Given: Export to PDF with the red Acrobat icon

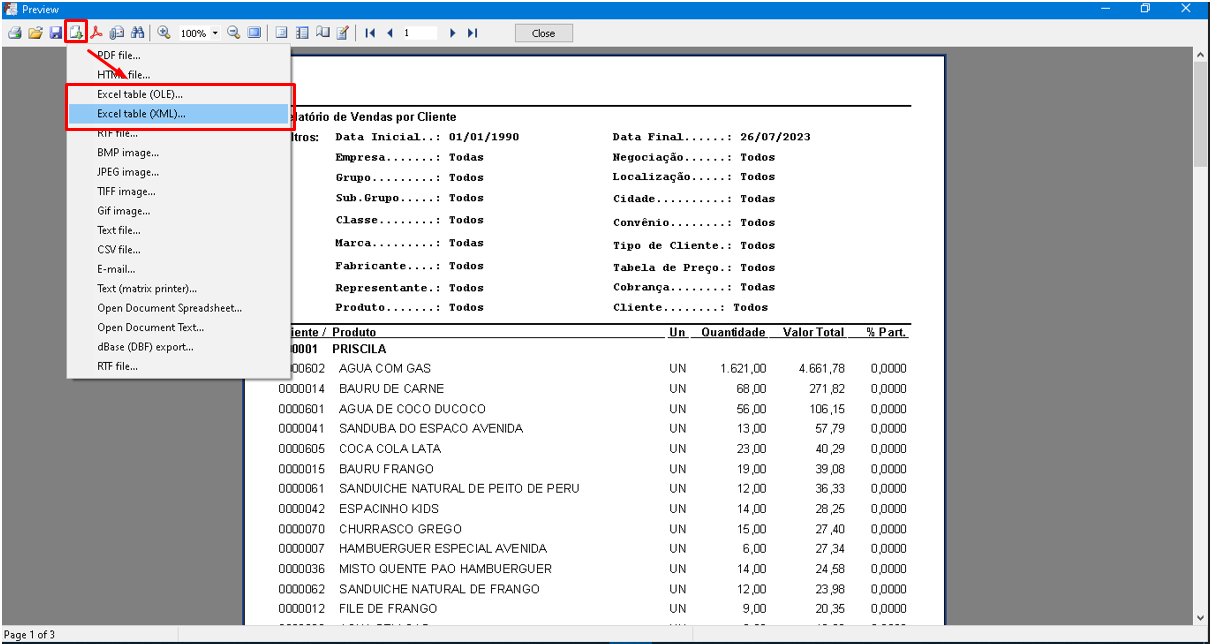Looking at the screenshot, I should pos(97,33).
